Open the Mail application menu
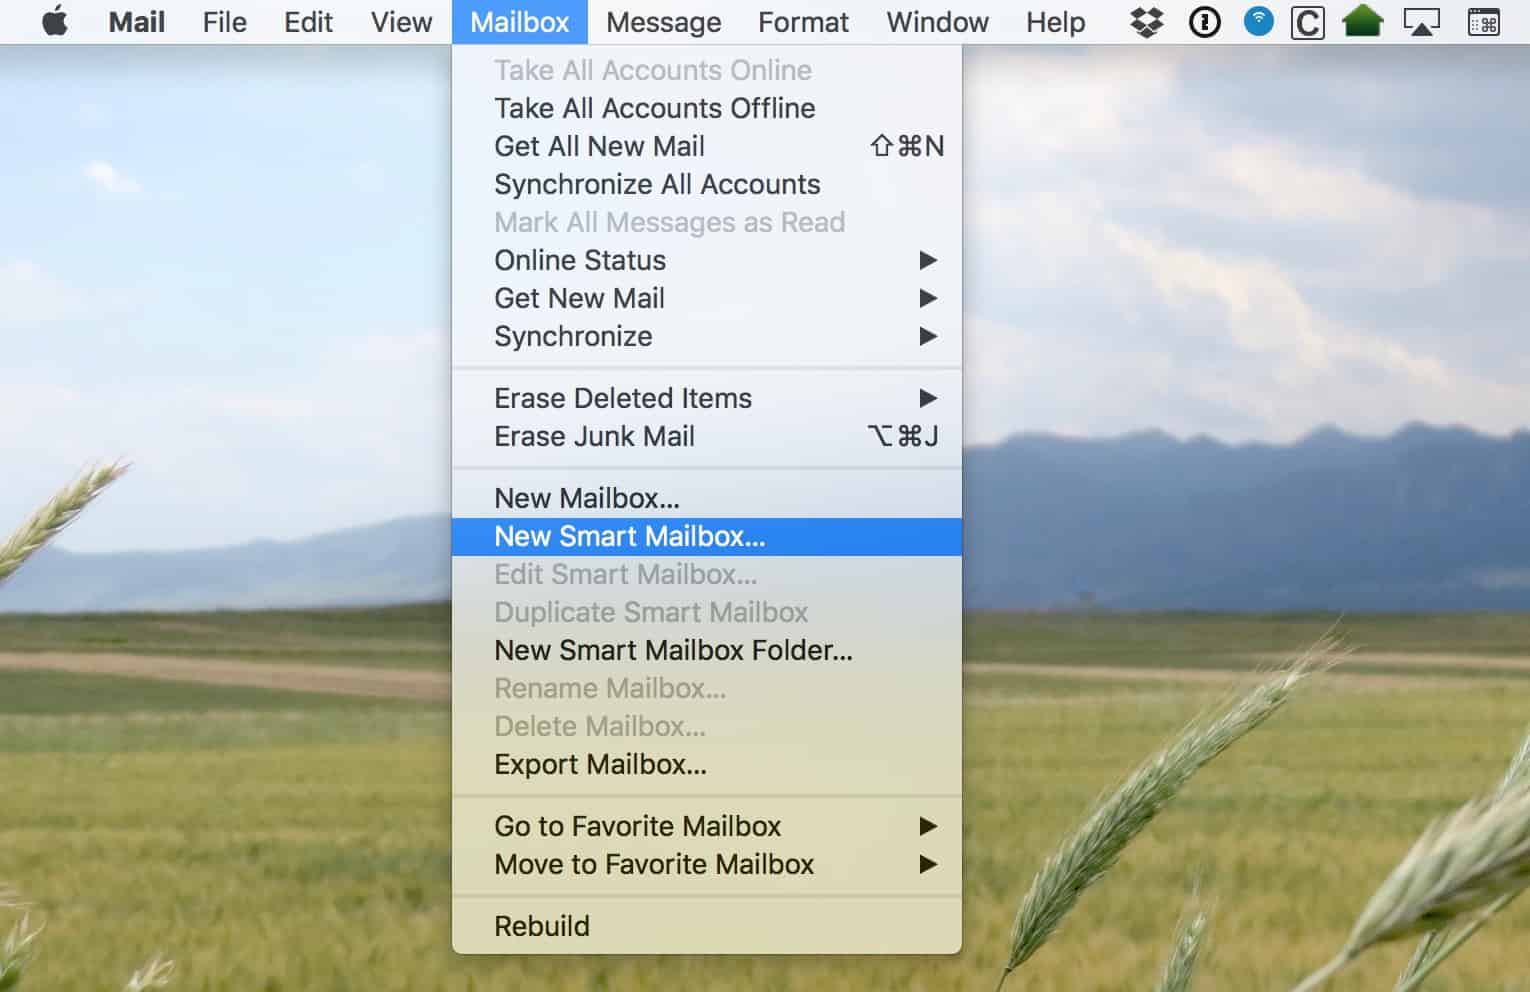 pos(137,22)
